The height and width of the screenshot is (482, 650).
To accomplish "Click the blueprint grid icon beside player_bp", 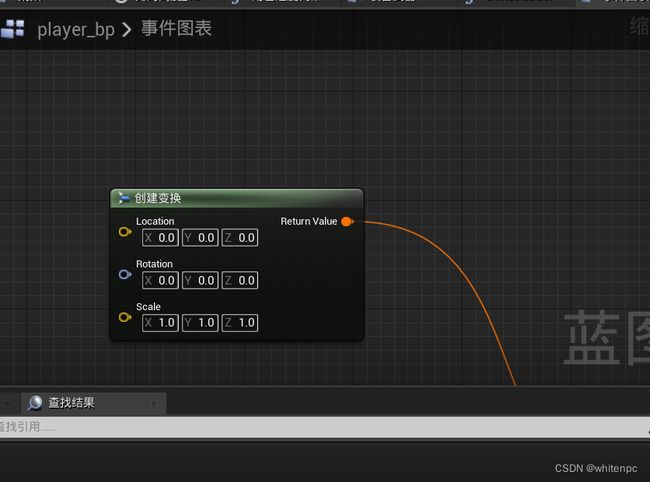I will point(12,29).
